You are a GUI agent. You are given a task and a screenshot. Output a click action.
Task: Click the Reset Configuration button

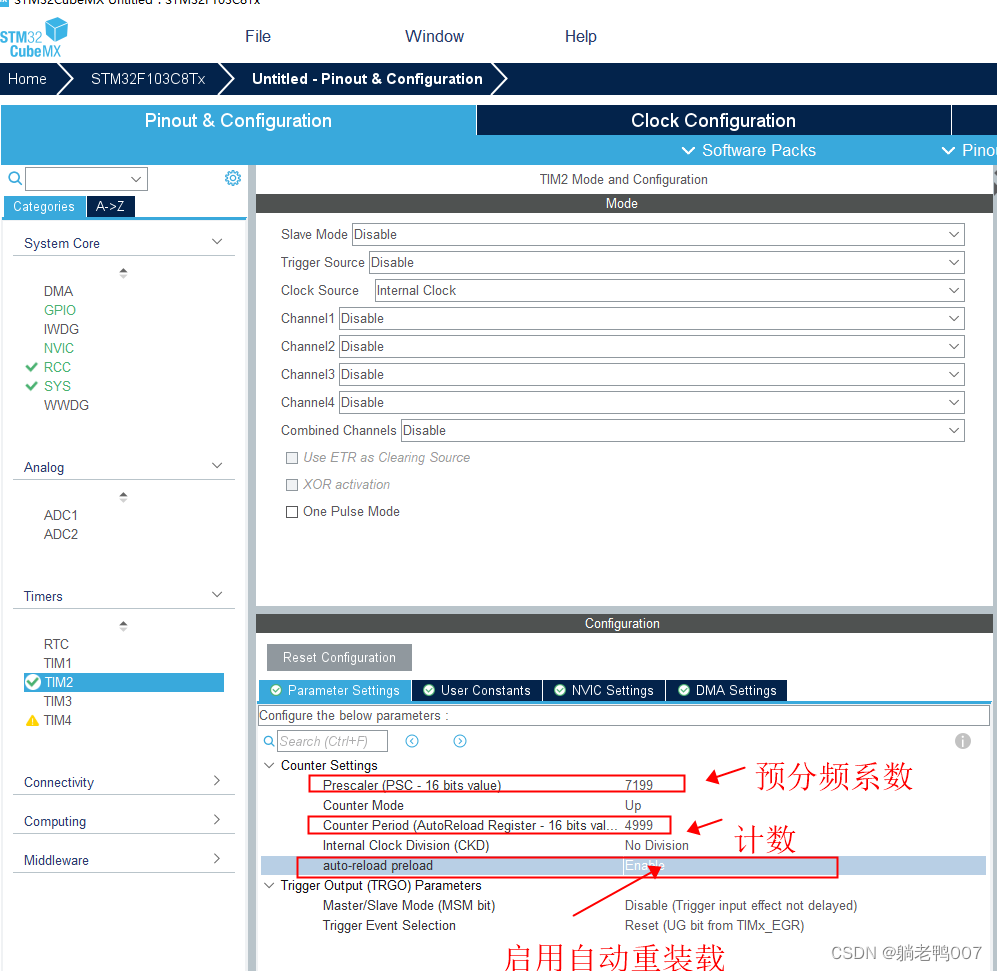[x=339, y=658]
